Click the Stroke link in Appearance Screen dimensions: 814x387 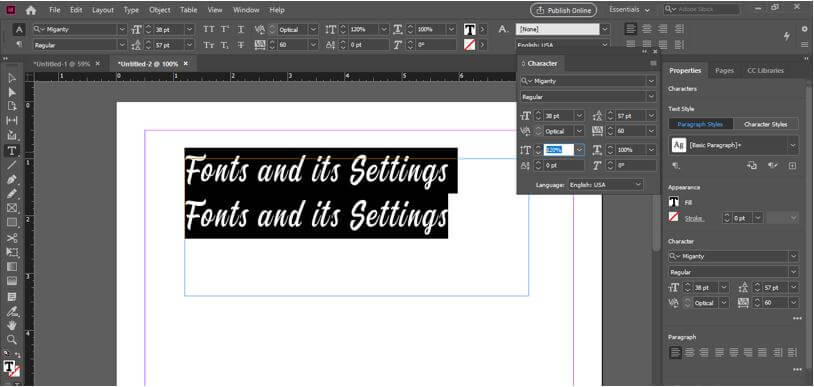click(694, 218)
